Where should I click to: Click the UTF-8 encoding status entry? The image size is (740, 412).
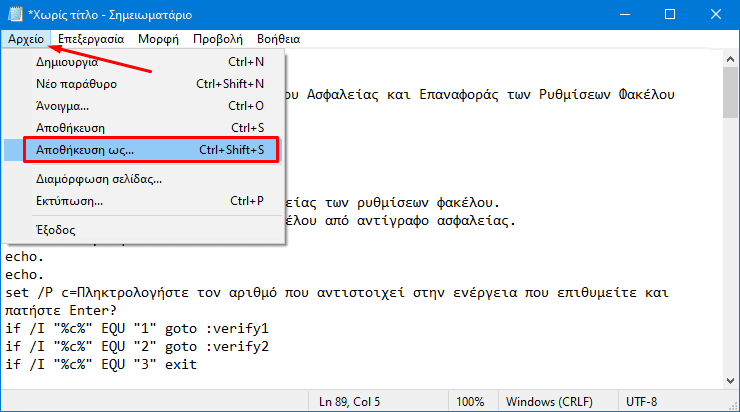641,402
